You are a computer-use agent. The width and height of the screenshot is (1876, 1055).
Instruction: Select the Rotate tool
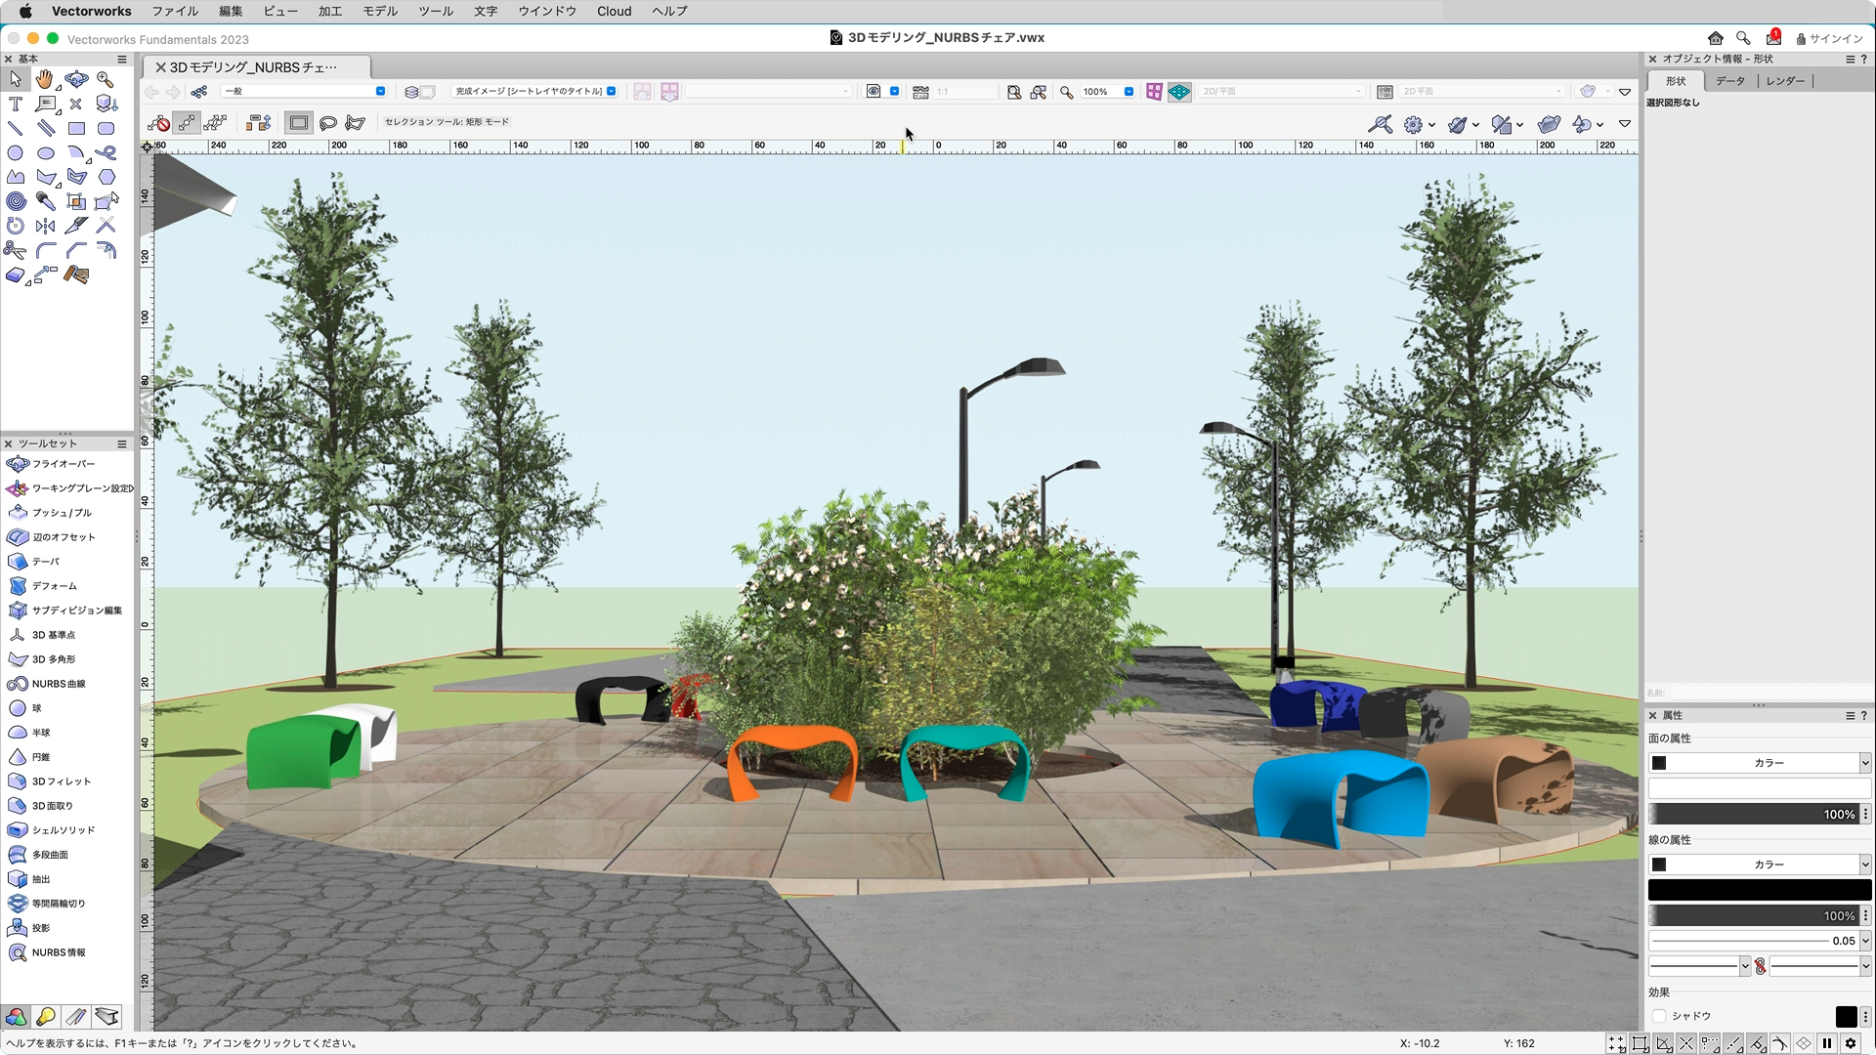click(15, 226)
